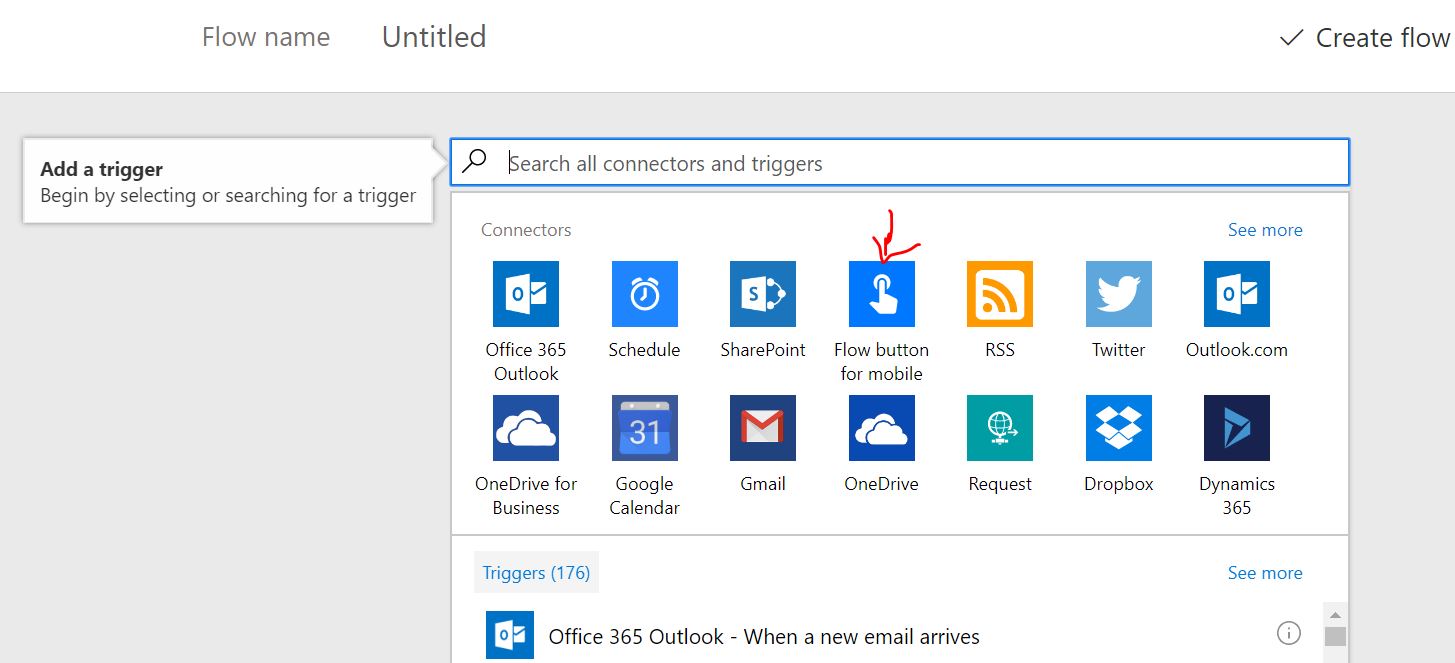
Task: Open See more link for Connectors
Action: coord(1265,230)
